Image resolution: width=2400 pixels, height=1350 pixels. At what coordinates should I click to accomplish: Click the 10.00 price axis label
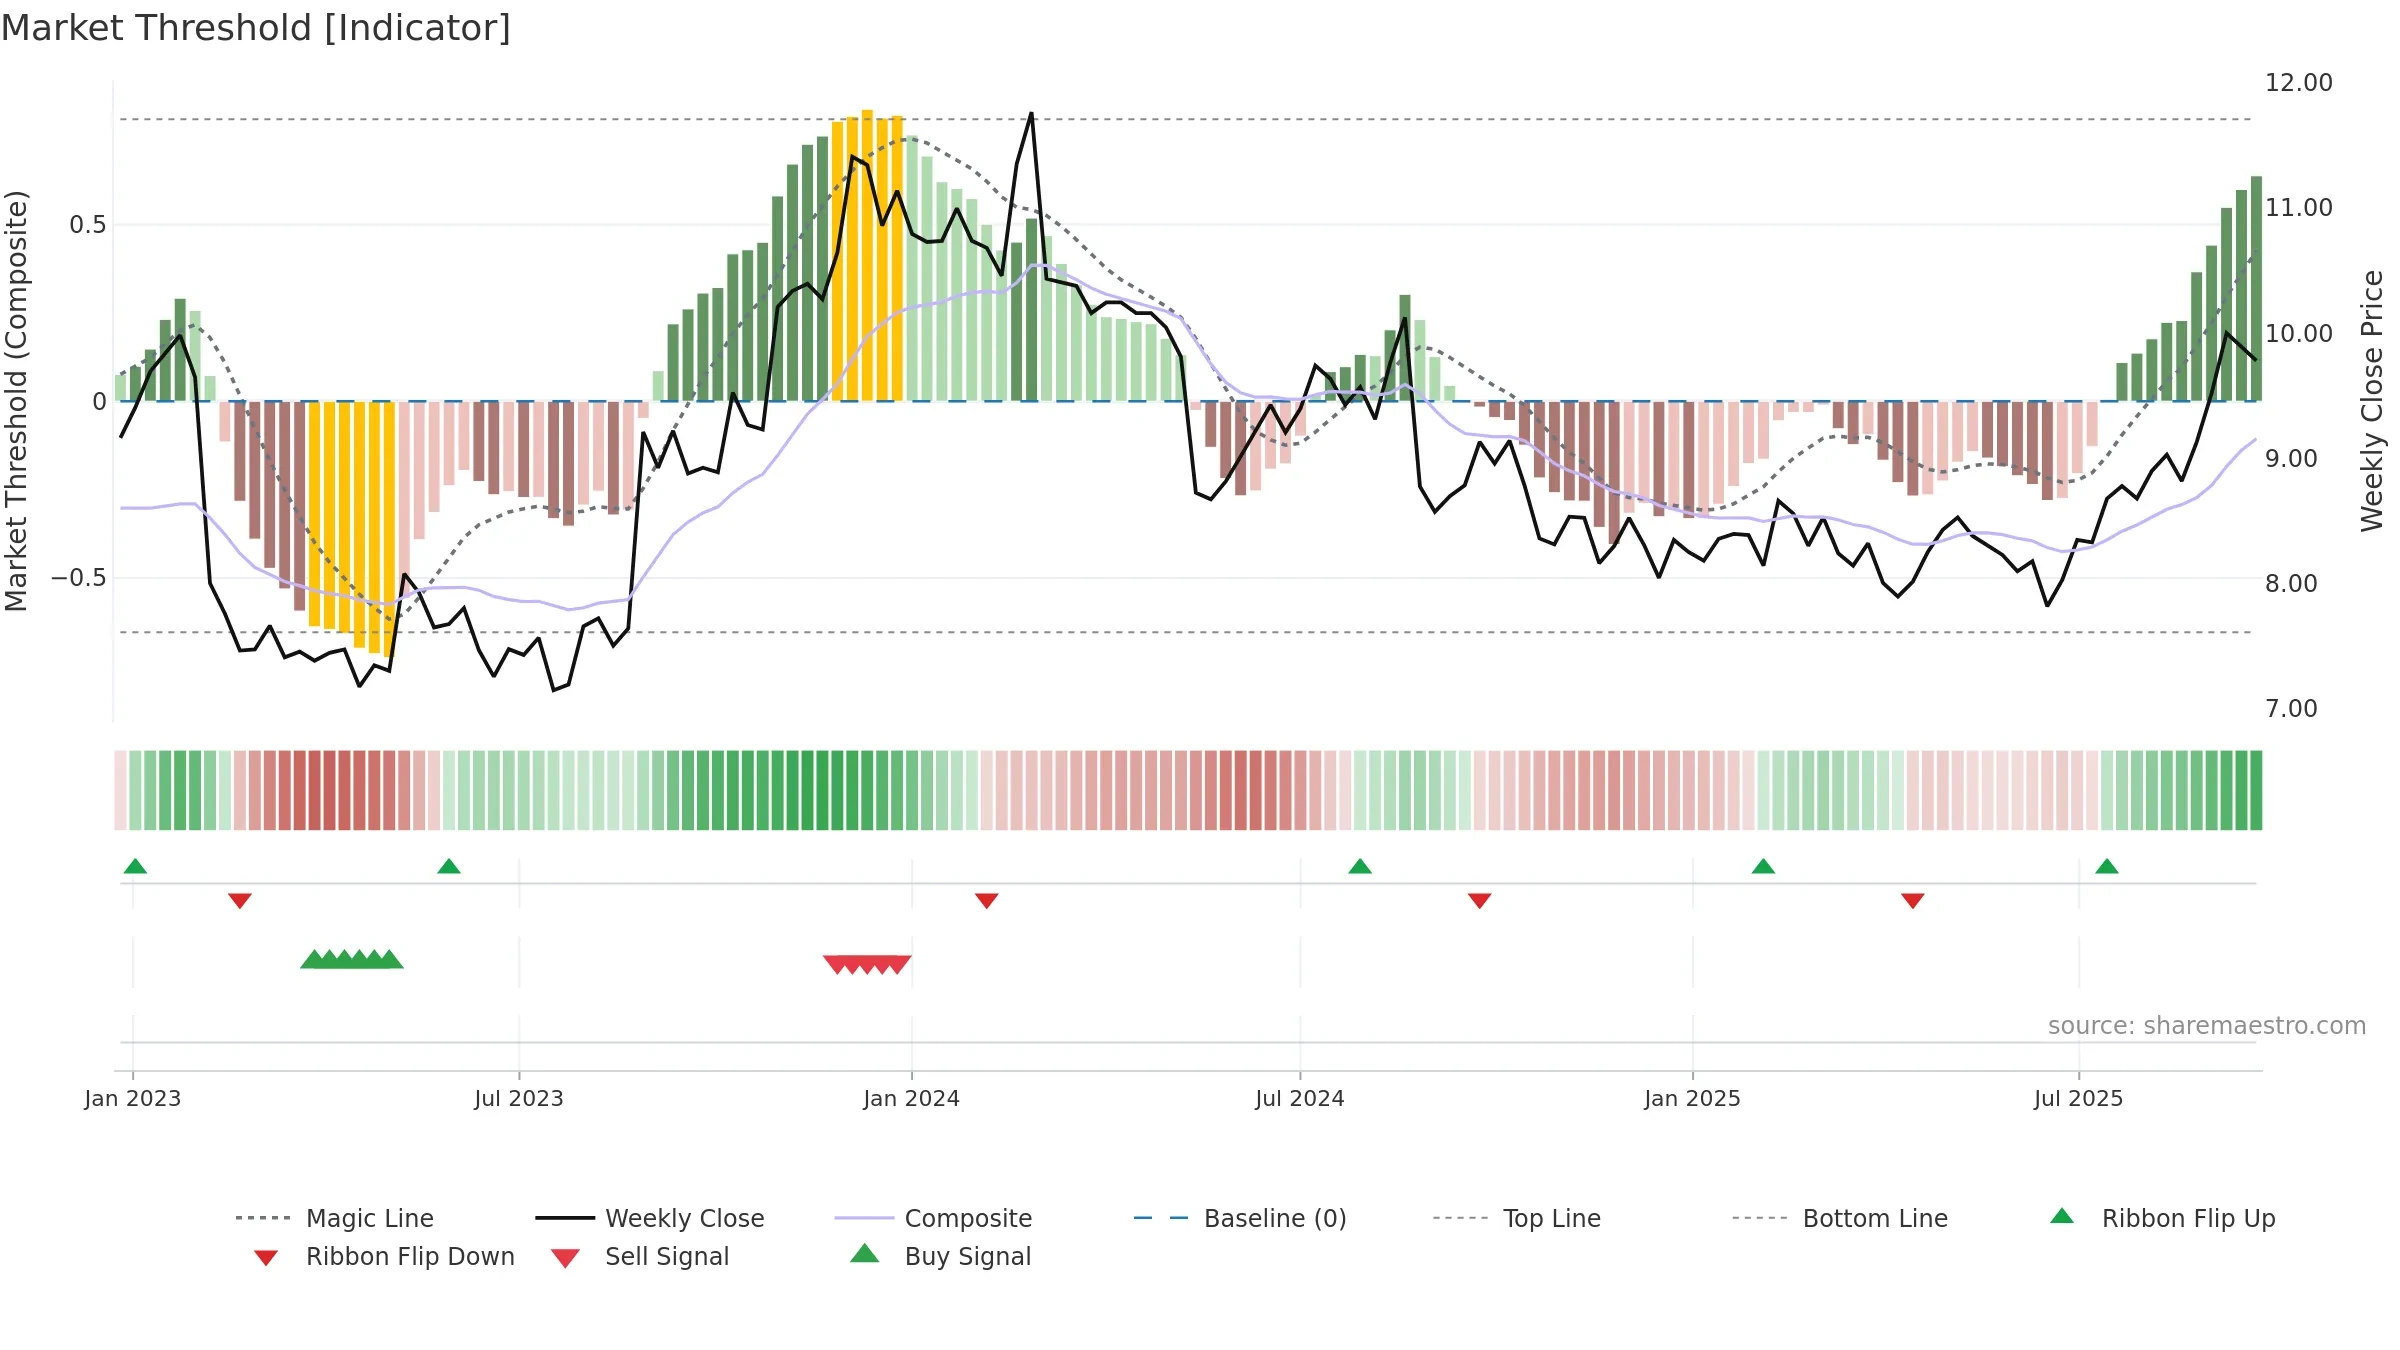[2299, 333]
